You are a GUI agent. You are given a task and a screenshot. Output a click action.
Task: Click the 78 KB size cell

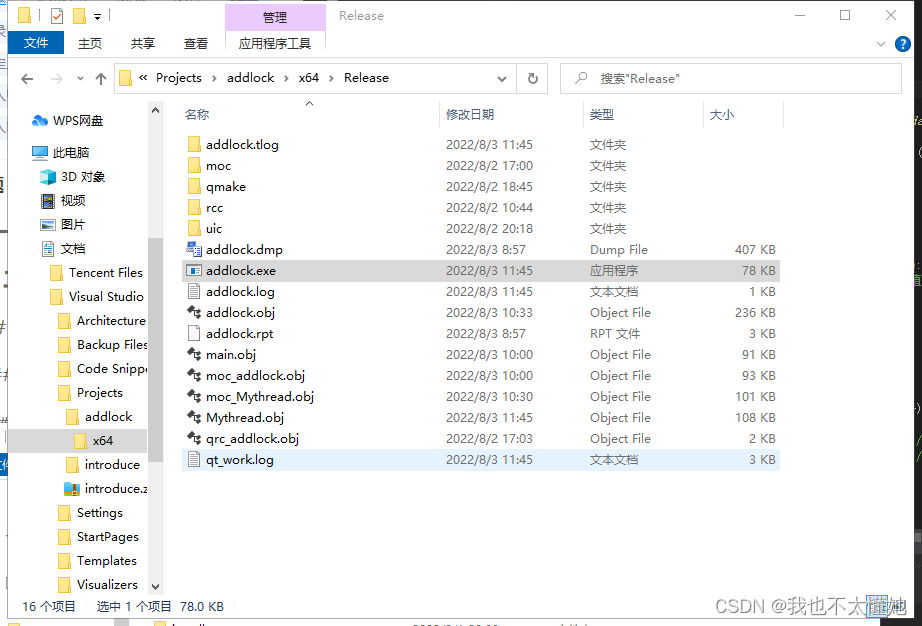pos(758,270)
